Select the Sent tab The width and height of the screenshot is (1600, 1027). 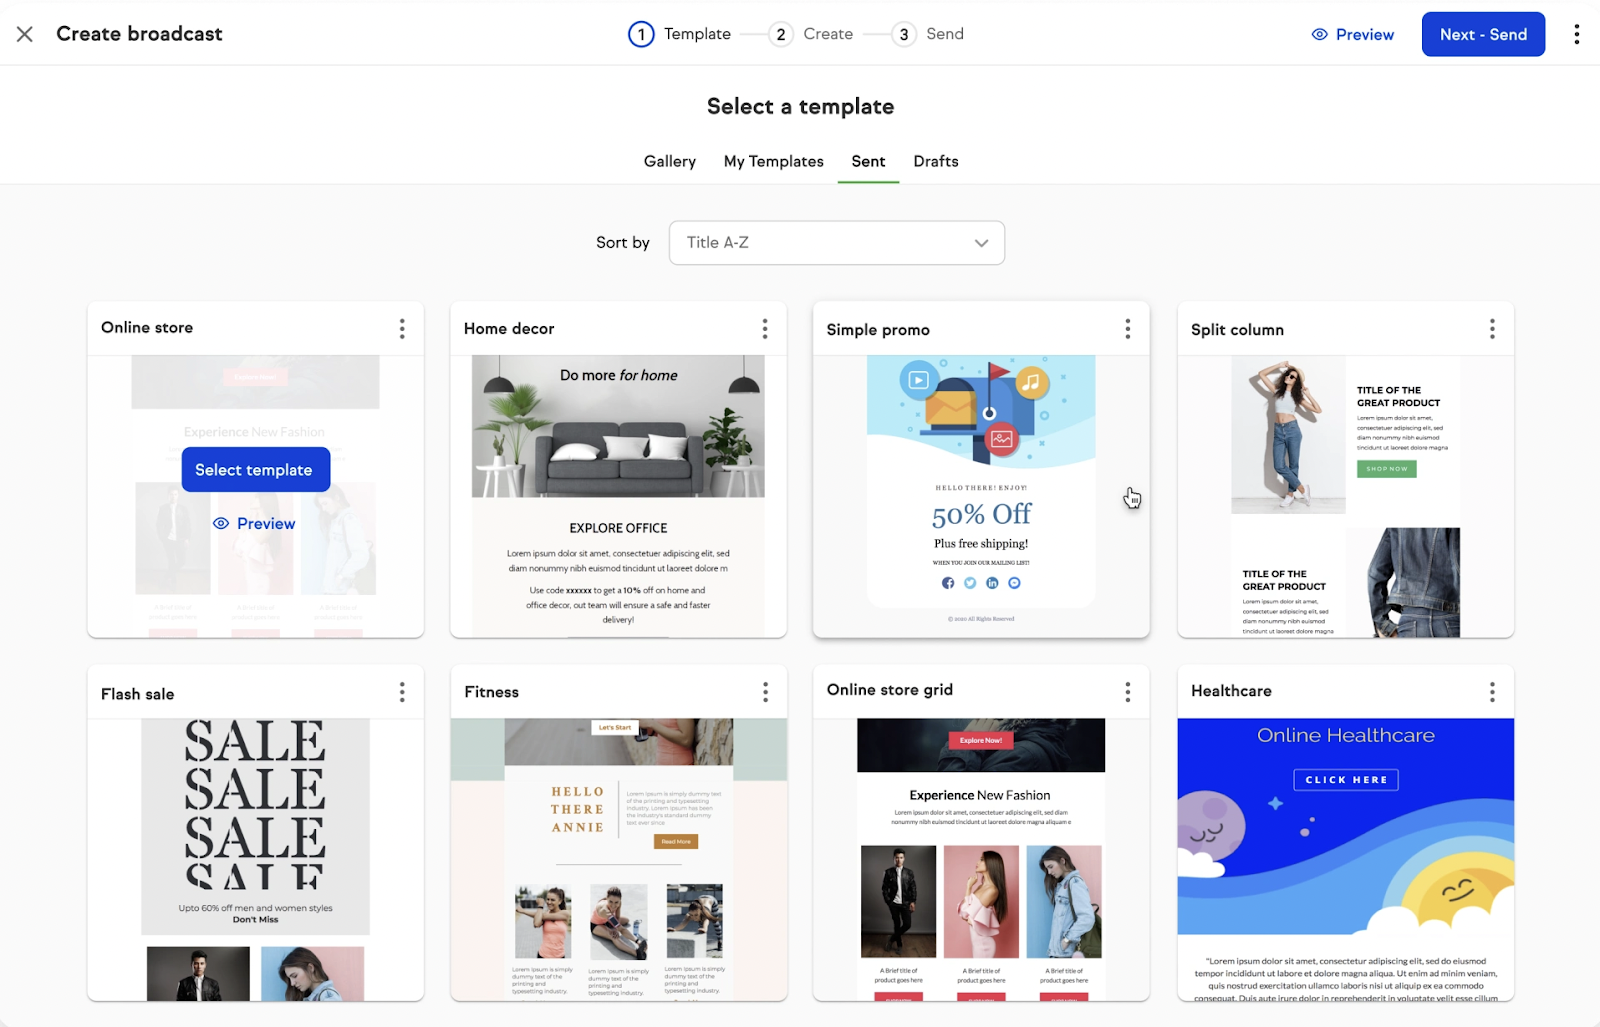868,161
